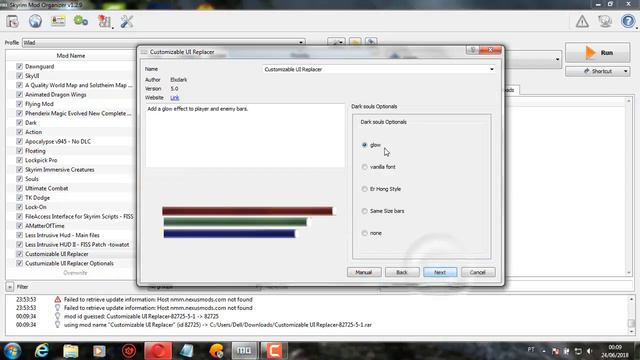This screenshot has width=640, height=360.
Task: Select the Er Hong Style radio option
Action: point(364,189)
